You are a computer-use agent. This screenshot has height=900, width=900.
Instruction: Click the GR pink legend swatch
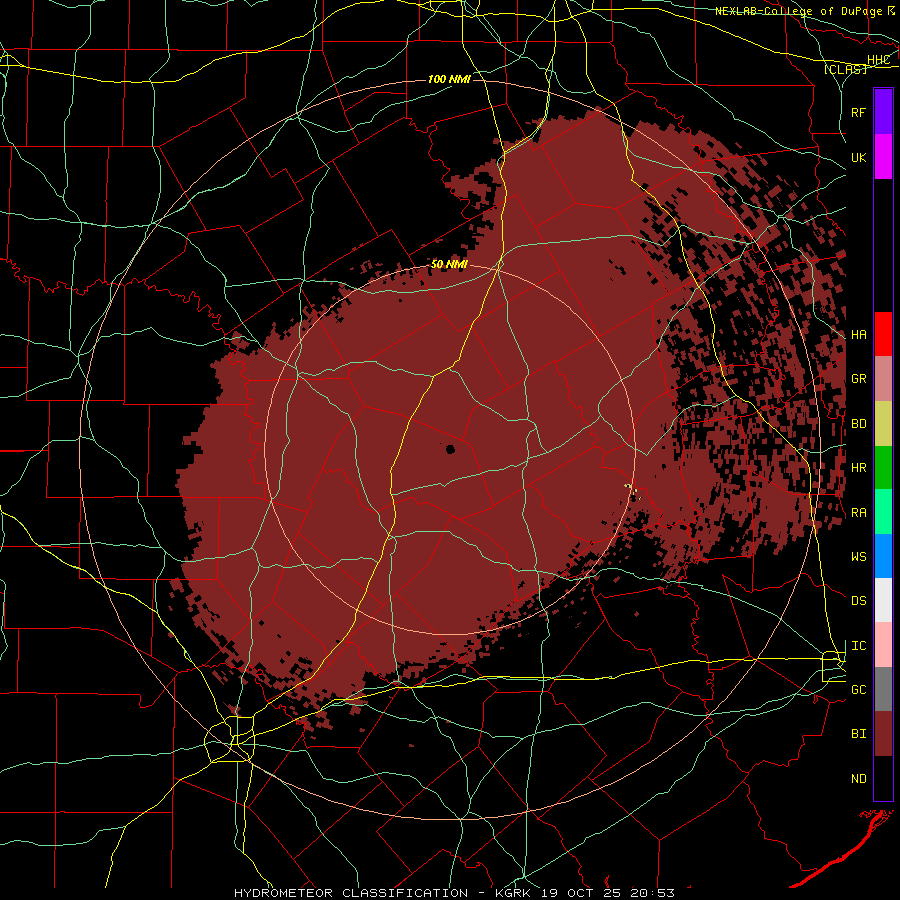coord(883,378)
